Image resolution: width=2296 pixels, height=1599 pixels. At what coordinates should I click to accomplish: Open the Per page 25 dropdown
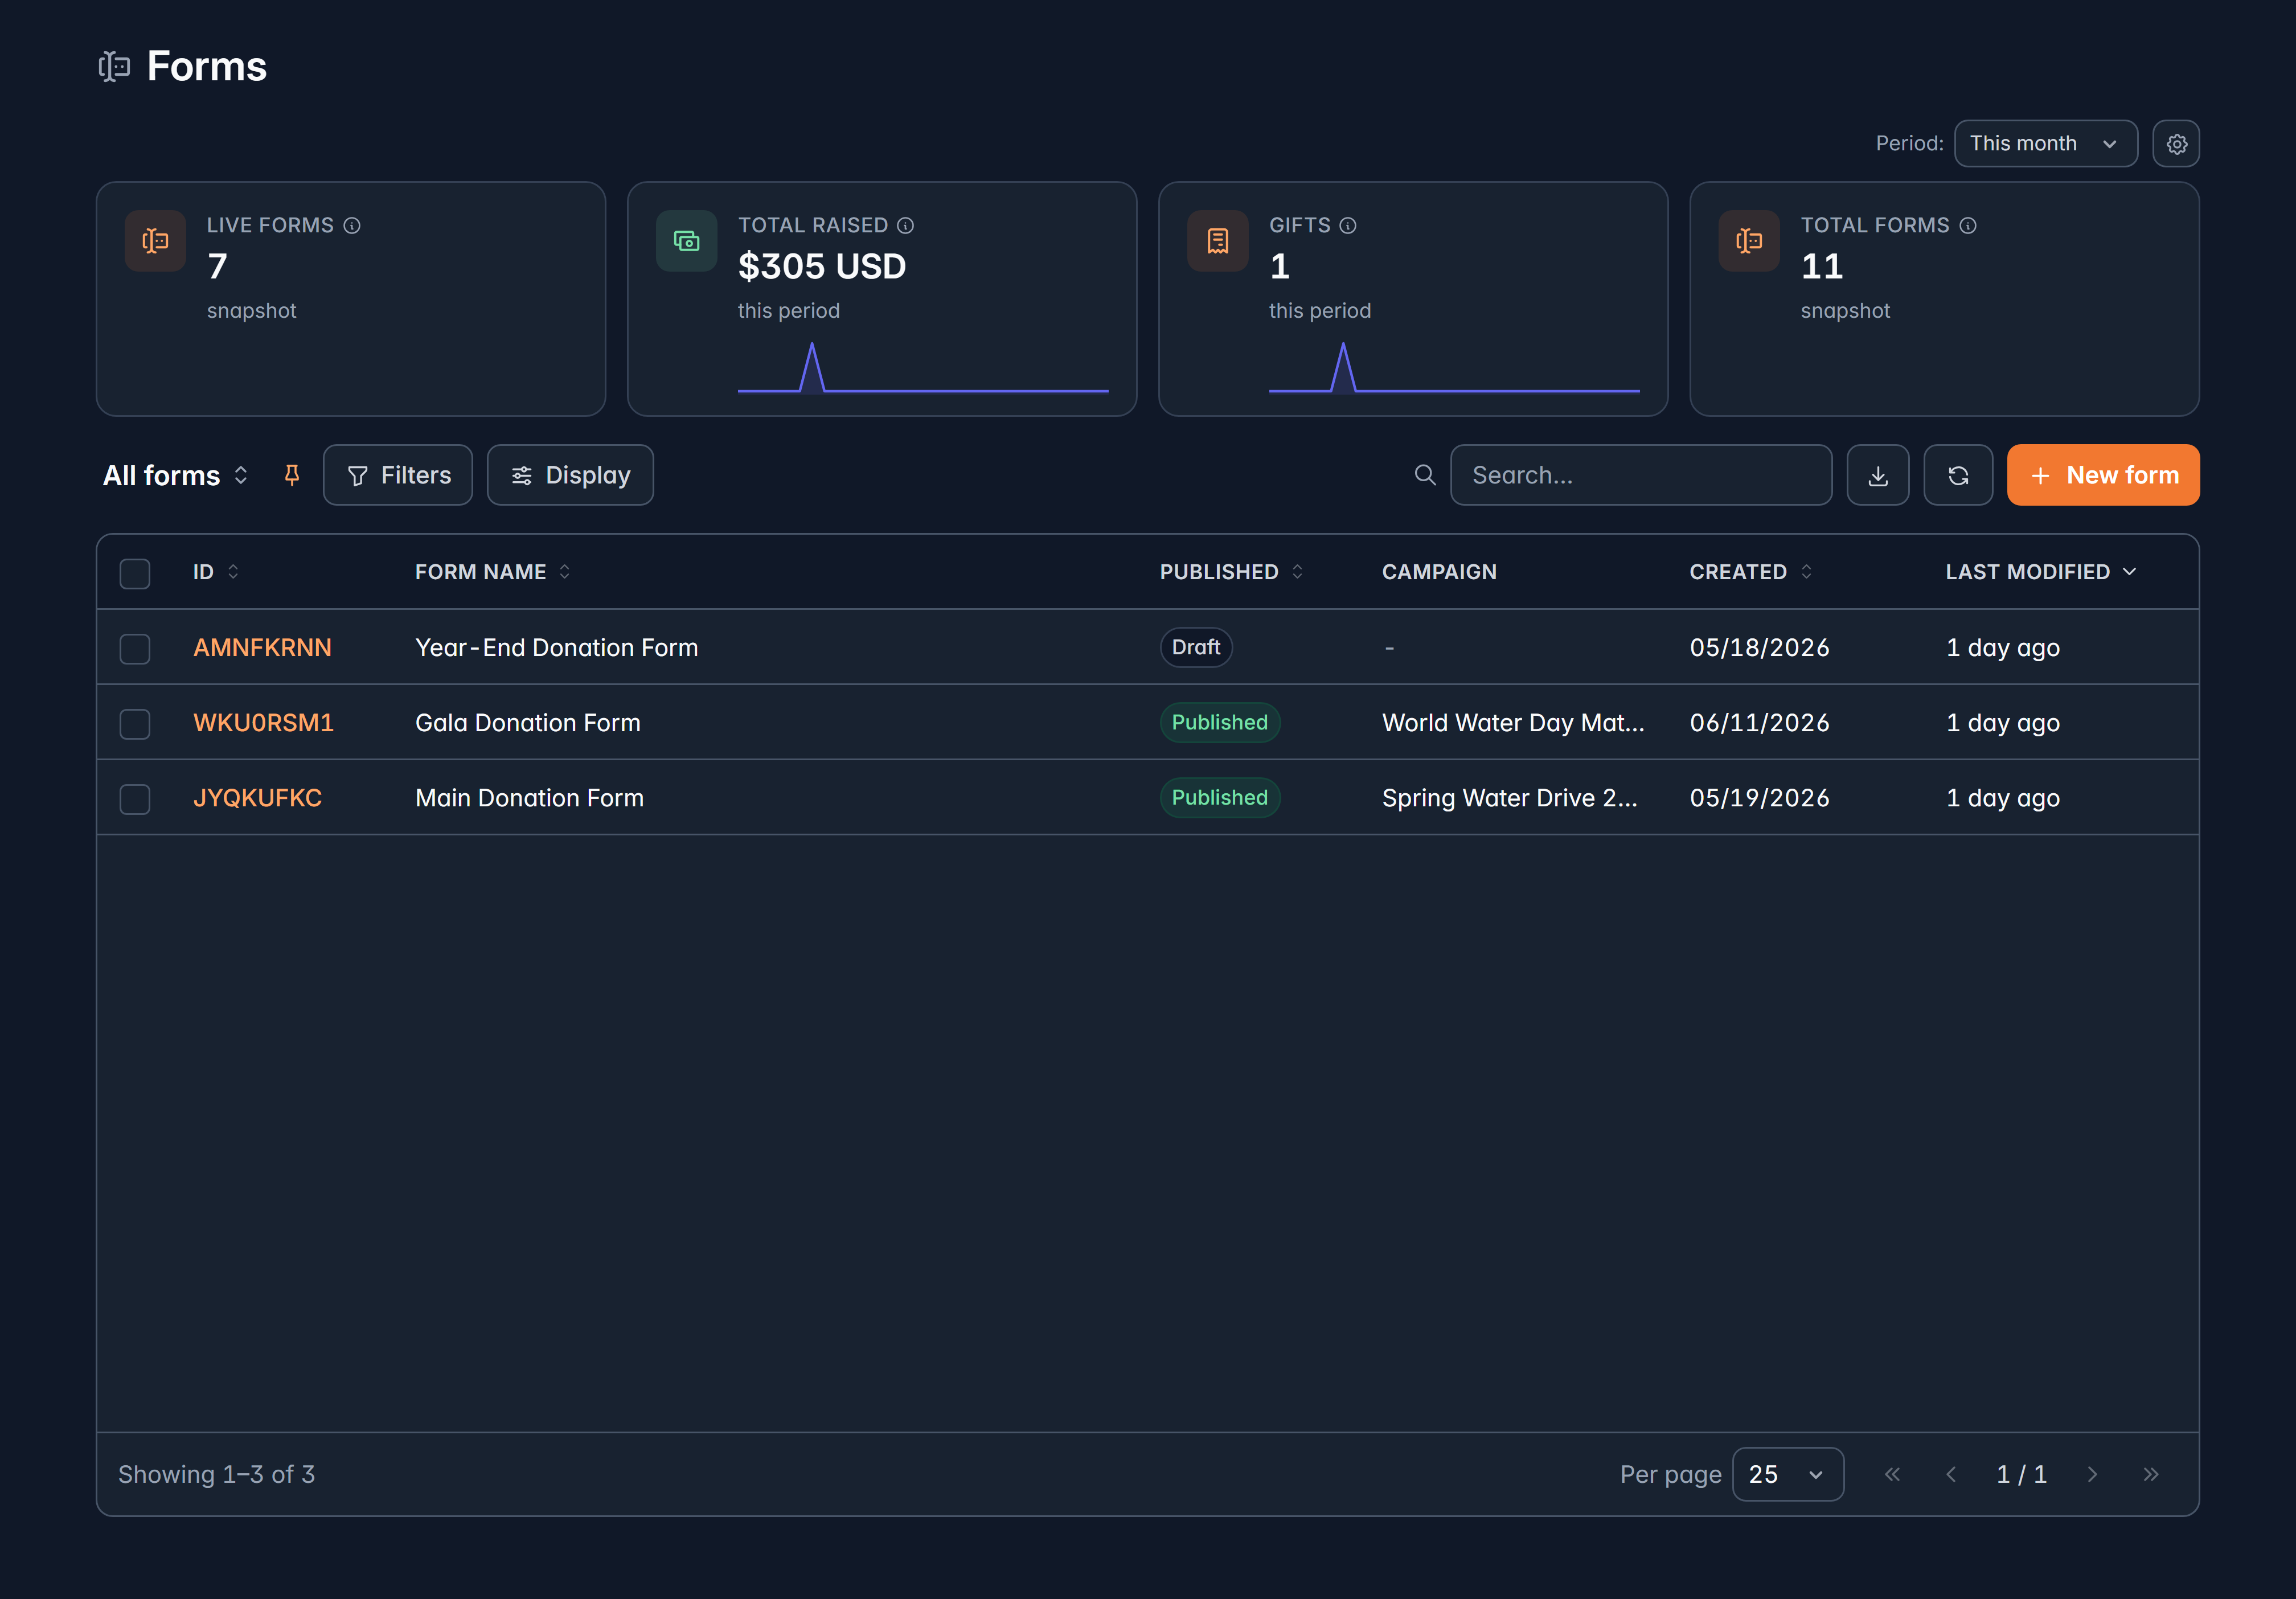[x=1787, y=1474]
